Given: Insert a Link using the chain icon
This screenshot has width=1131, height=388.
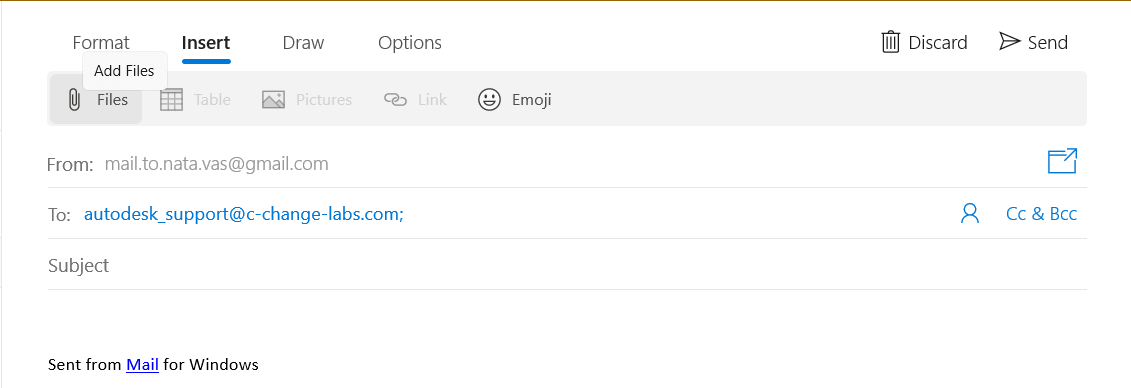Looking at the screenshot, I should point(395,100).
